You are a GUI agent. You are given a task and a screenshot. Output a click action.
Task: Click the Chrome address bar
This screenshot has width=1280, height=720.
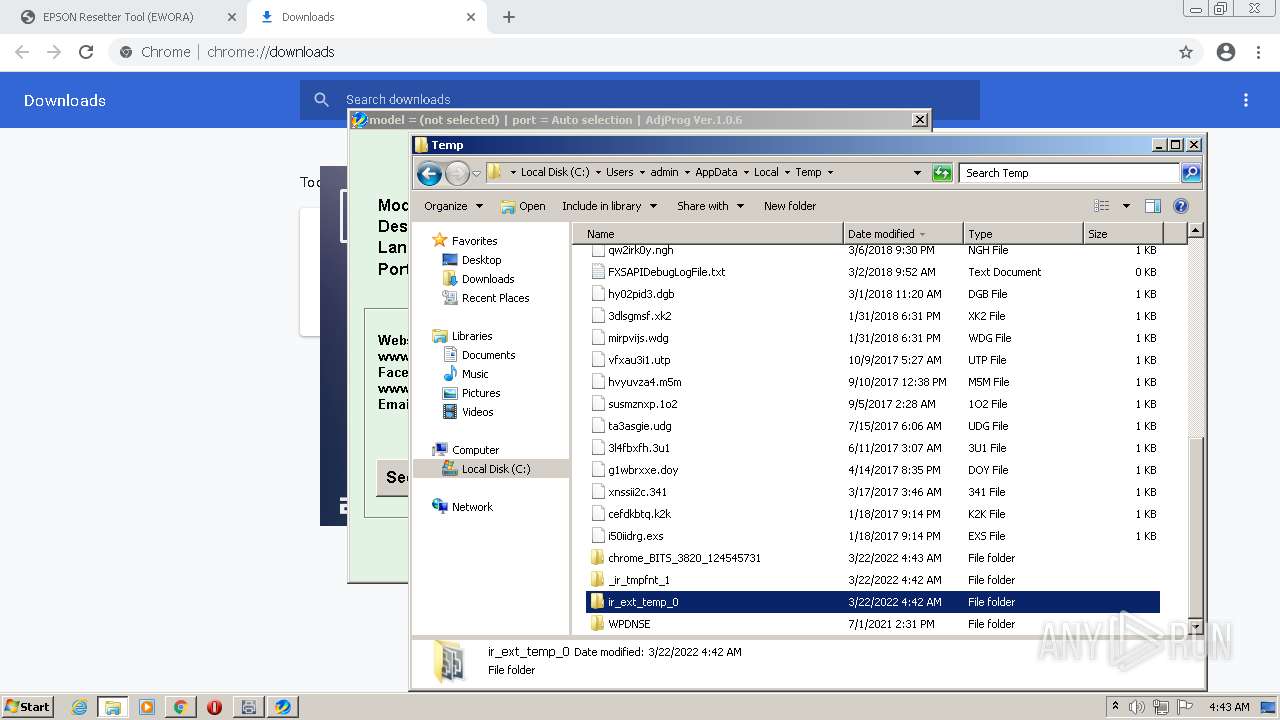pyautogui.click(x=640, y=52)
